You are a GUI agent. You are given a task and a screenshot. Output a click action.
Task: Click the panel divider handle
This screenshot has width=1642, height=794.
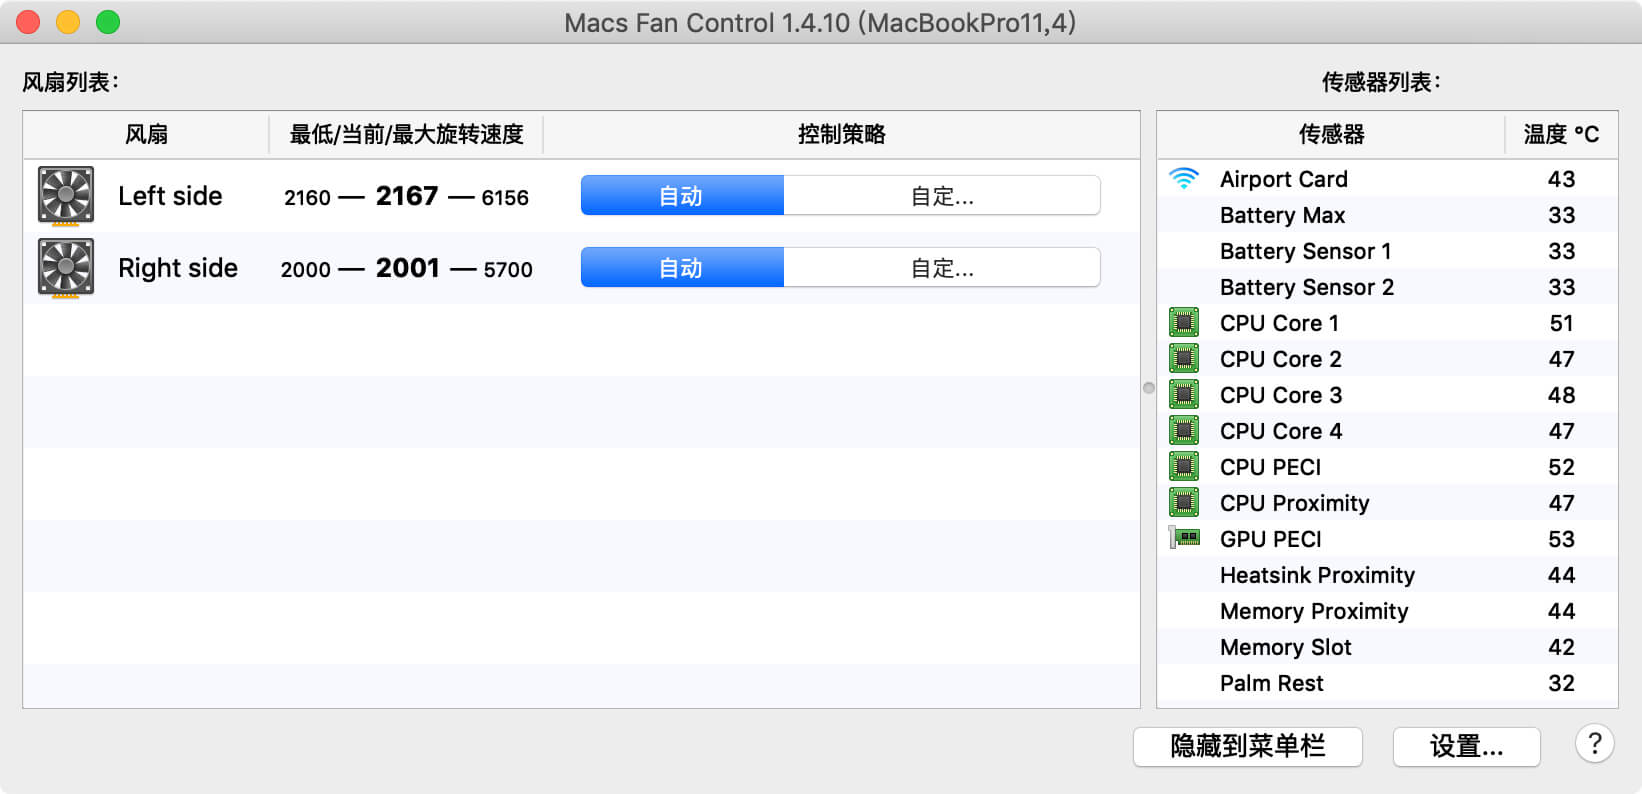1149,388
